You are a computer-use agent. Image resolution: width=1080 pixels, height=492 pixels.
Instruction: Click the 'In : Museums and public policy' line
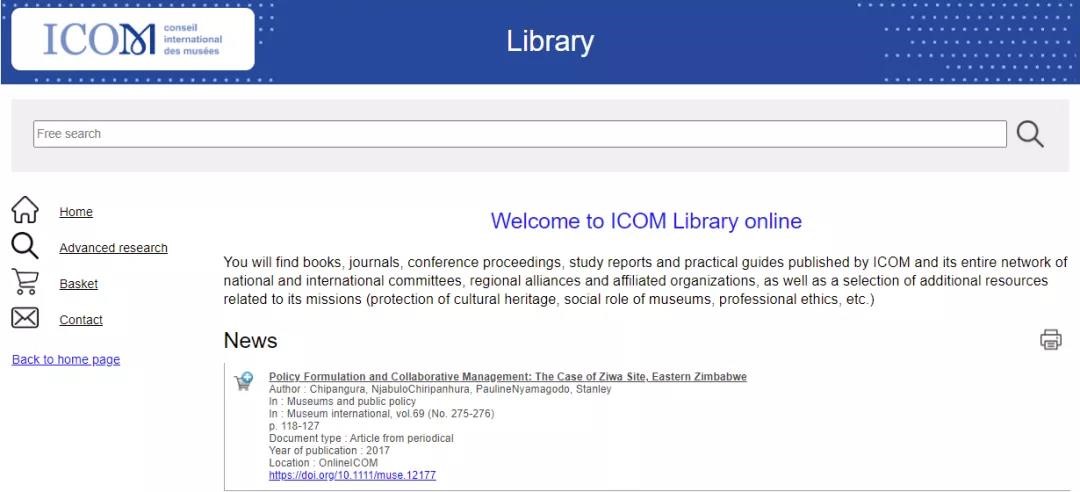coord(342,402)
